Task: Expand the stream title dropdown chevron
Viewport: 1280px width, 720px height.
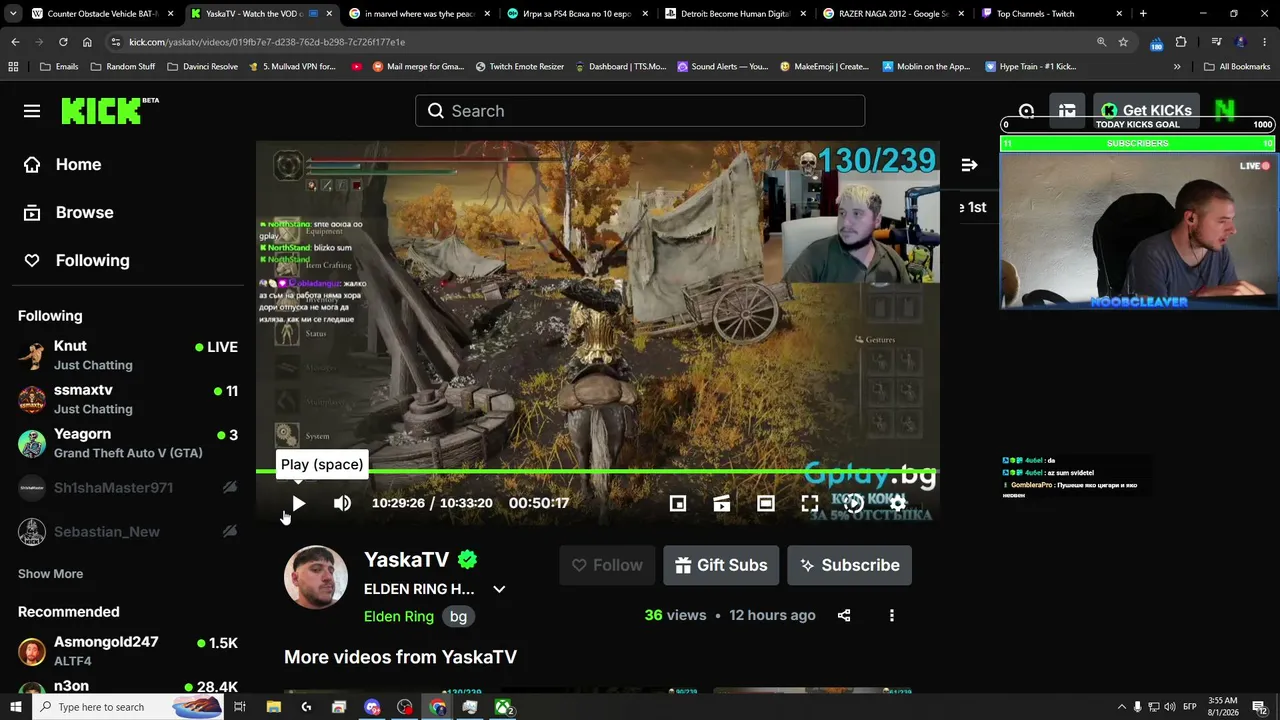Action: click(499, 589)
